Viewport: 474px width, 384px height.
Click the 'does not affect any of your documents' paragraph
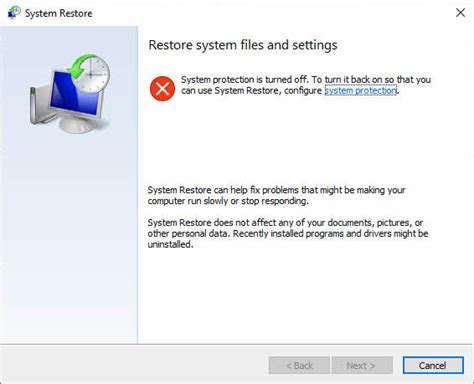click(x=288, y=233)
